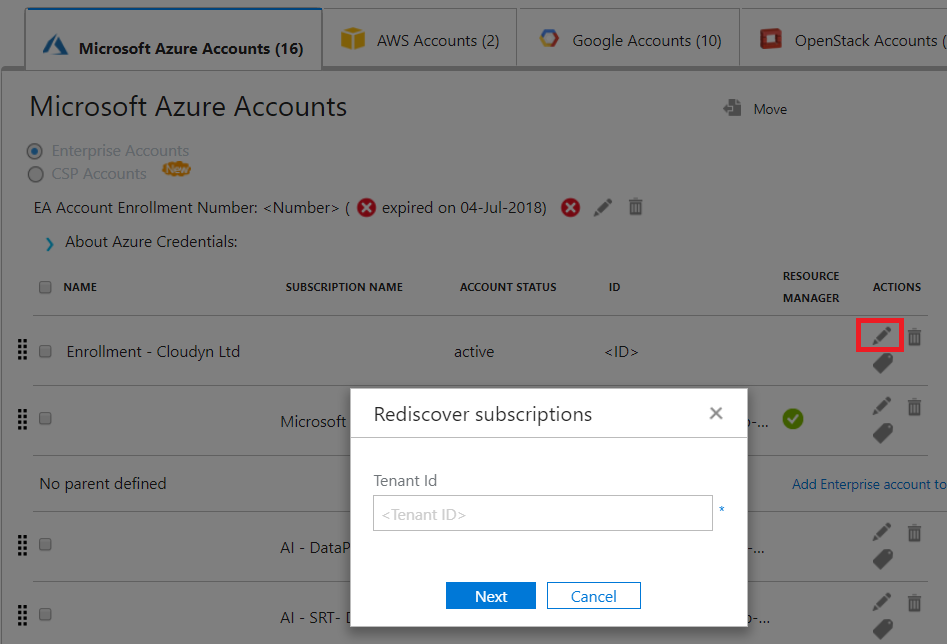Click the NAME column header

click(80, 287)
